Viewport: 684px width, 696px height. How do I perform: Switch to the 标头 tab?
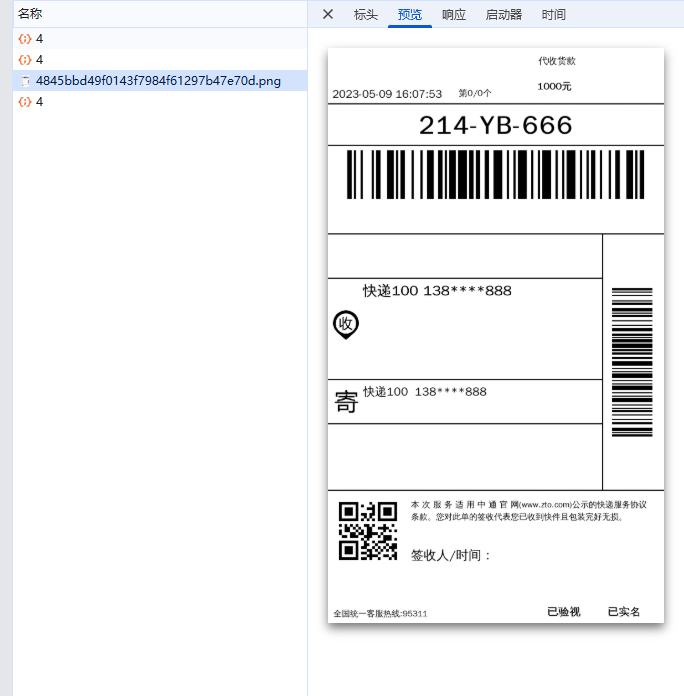366,14
